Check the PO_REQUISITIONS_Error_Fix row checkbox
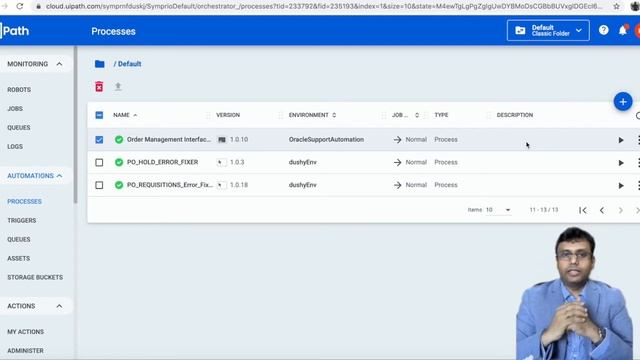Screen dimensions: 640x360 point(99,185)
